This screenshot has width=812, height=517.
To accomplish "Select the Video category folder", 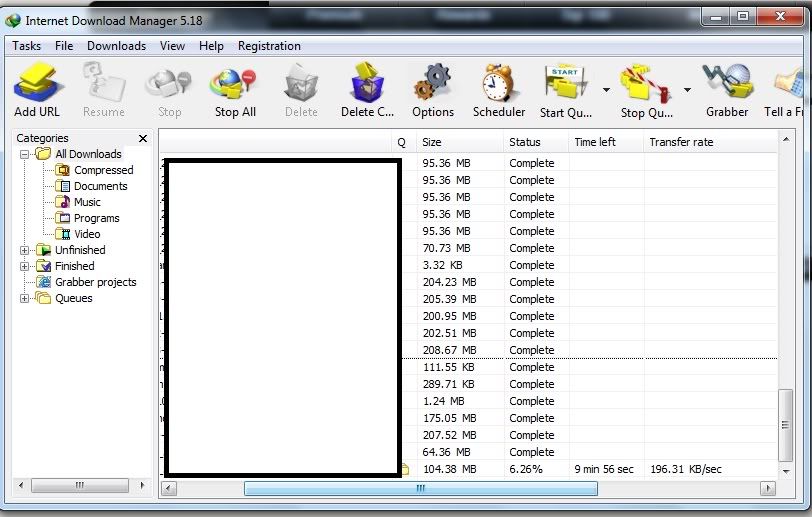I will [x=78, y=234].
